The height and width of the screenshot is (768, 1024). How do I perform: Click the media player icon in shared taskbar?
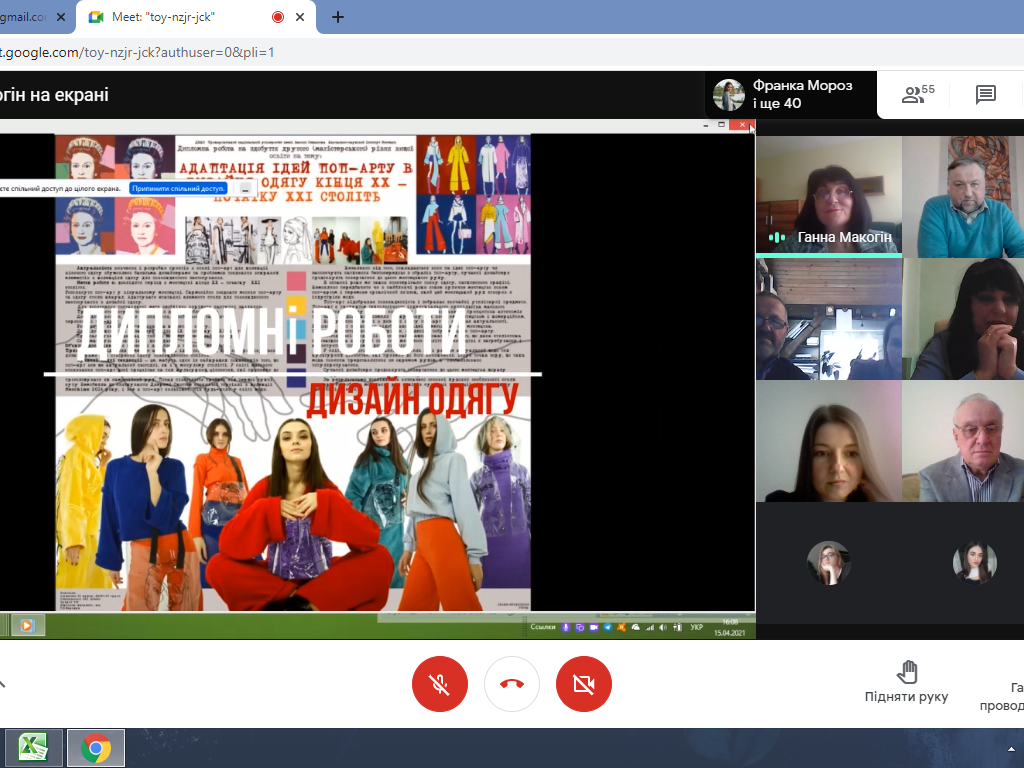[x=27, y=625]
